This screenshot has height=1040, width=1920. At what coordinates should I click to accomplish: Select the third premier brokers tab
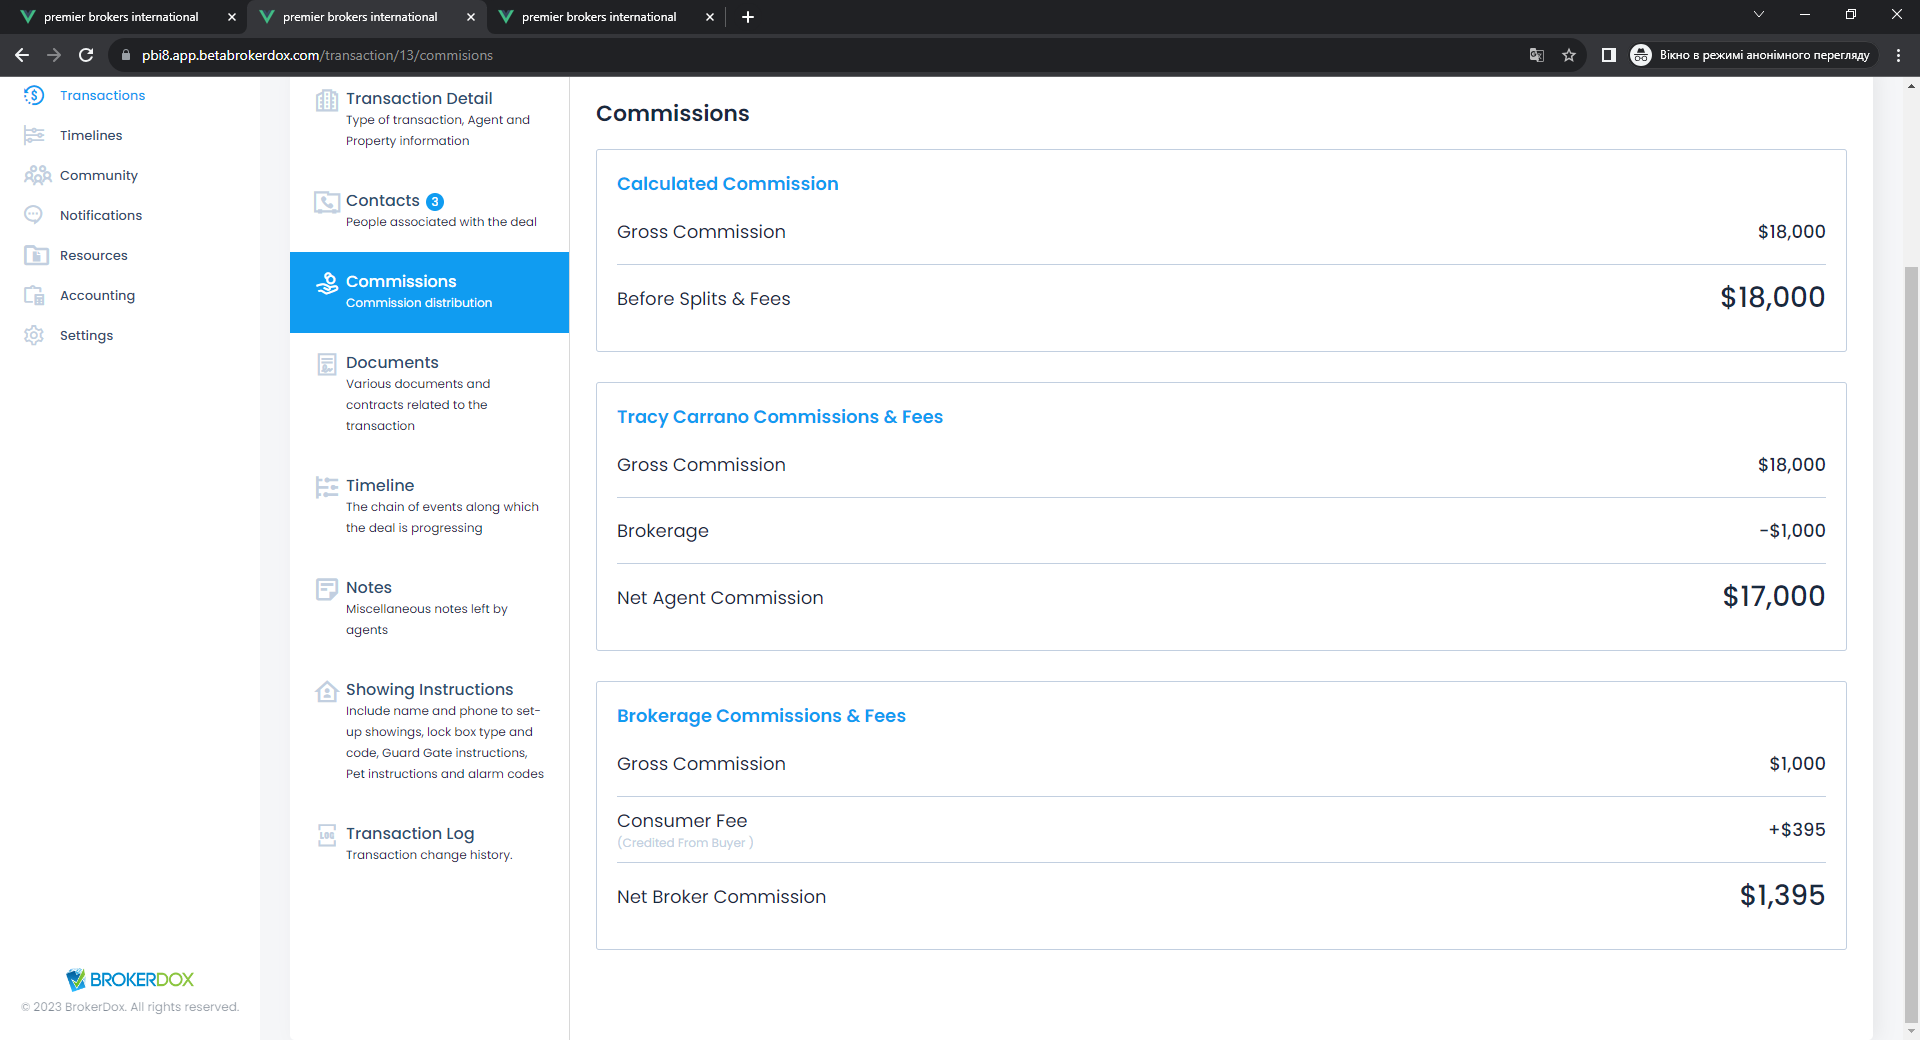599,17
